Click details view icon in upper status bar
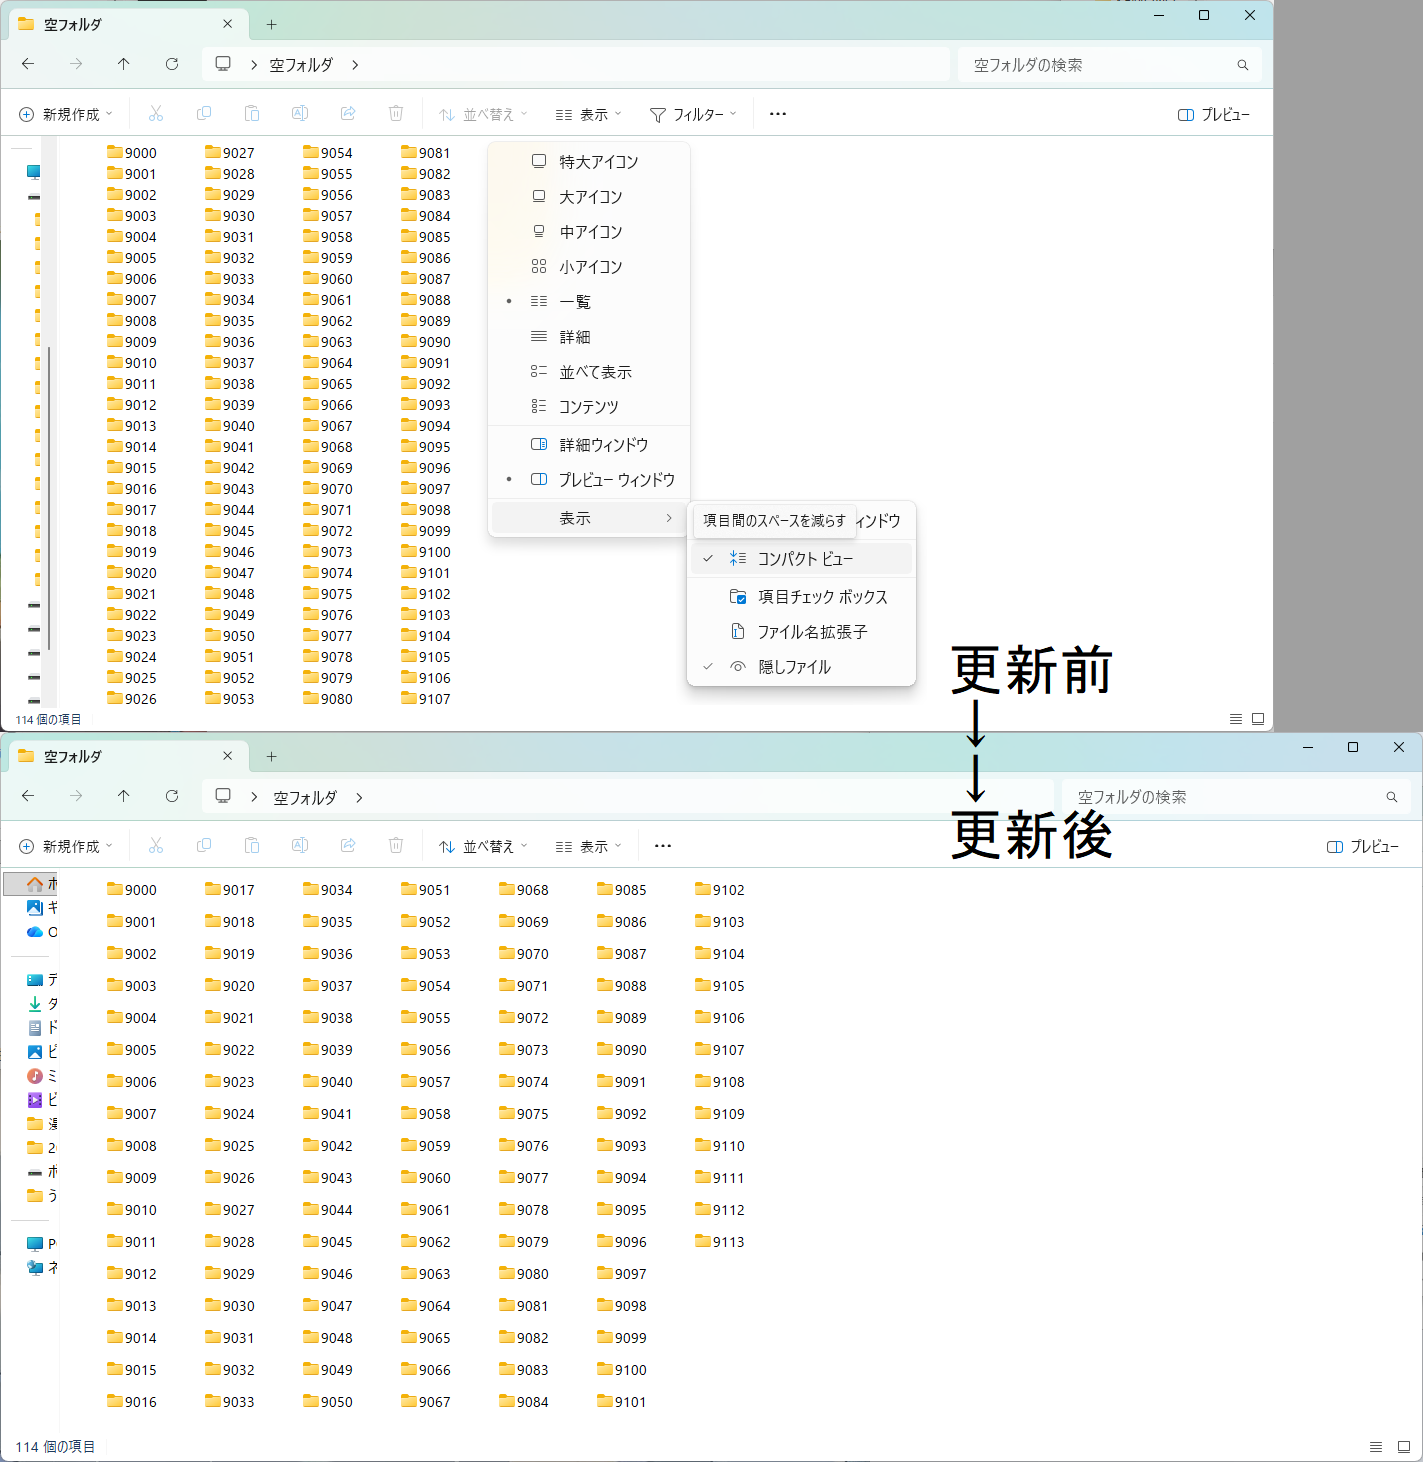Screen dimensions: 1423x1462 coord(1236,719)
